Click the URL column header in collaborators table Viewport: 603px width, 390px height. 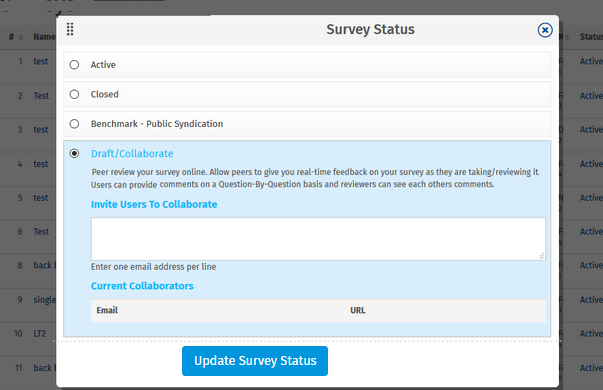(358, 310)
